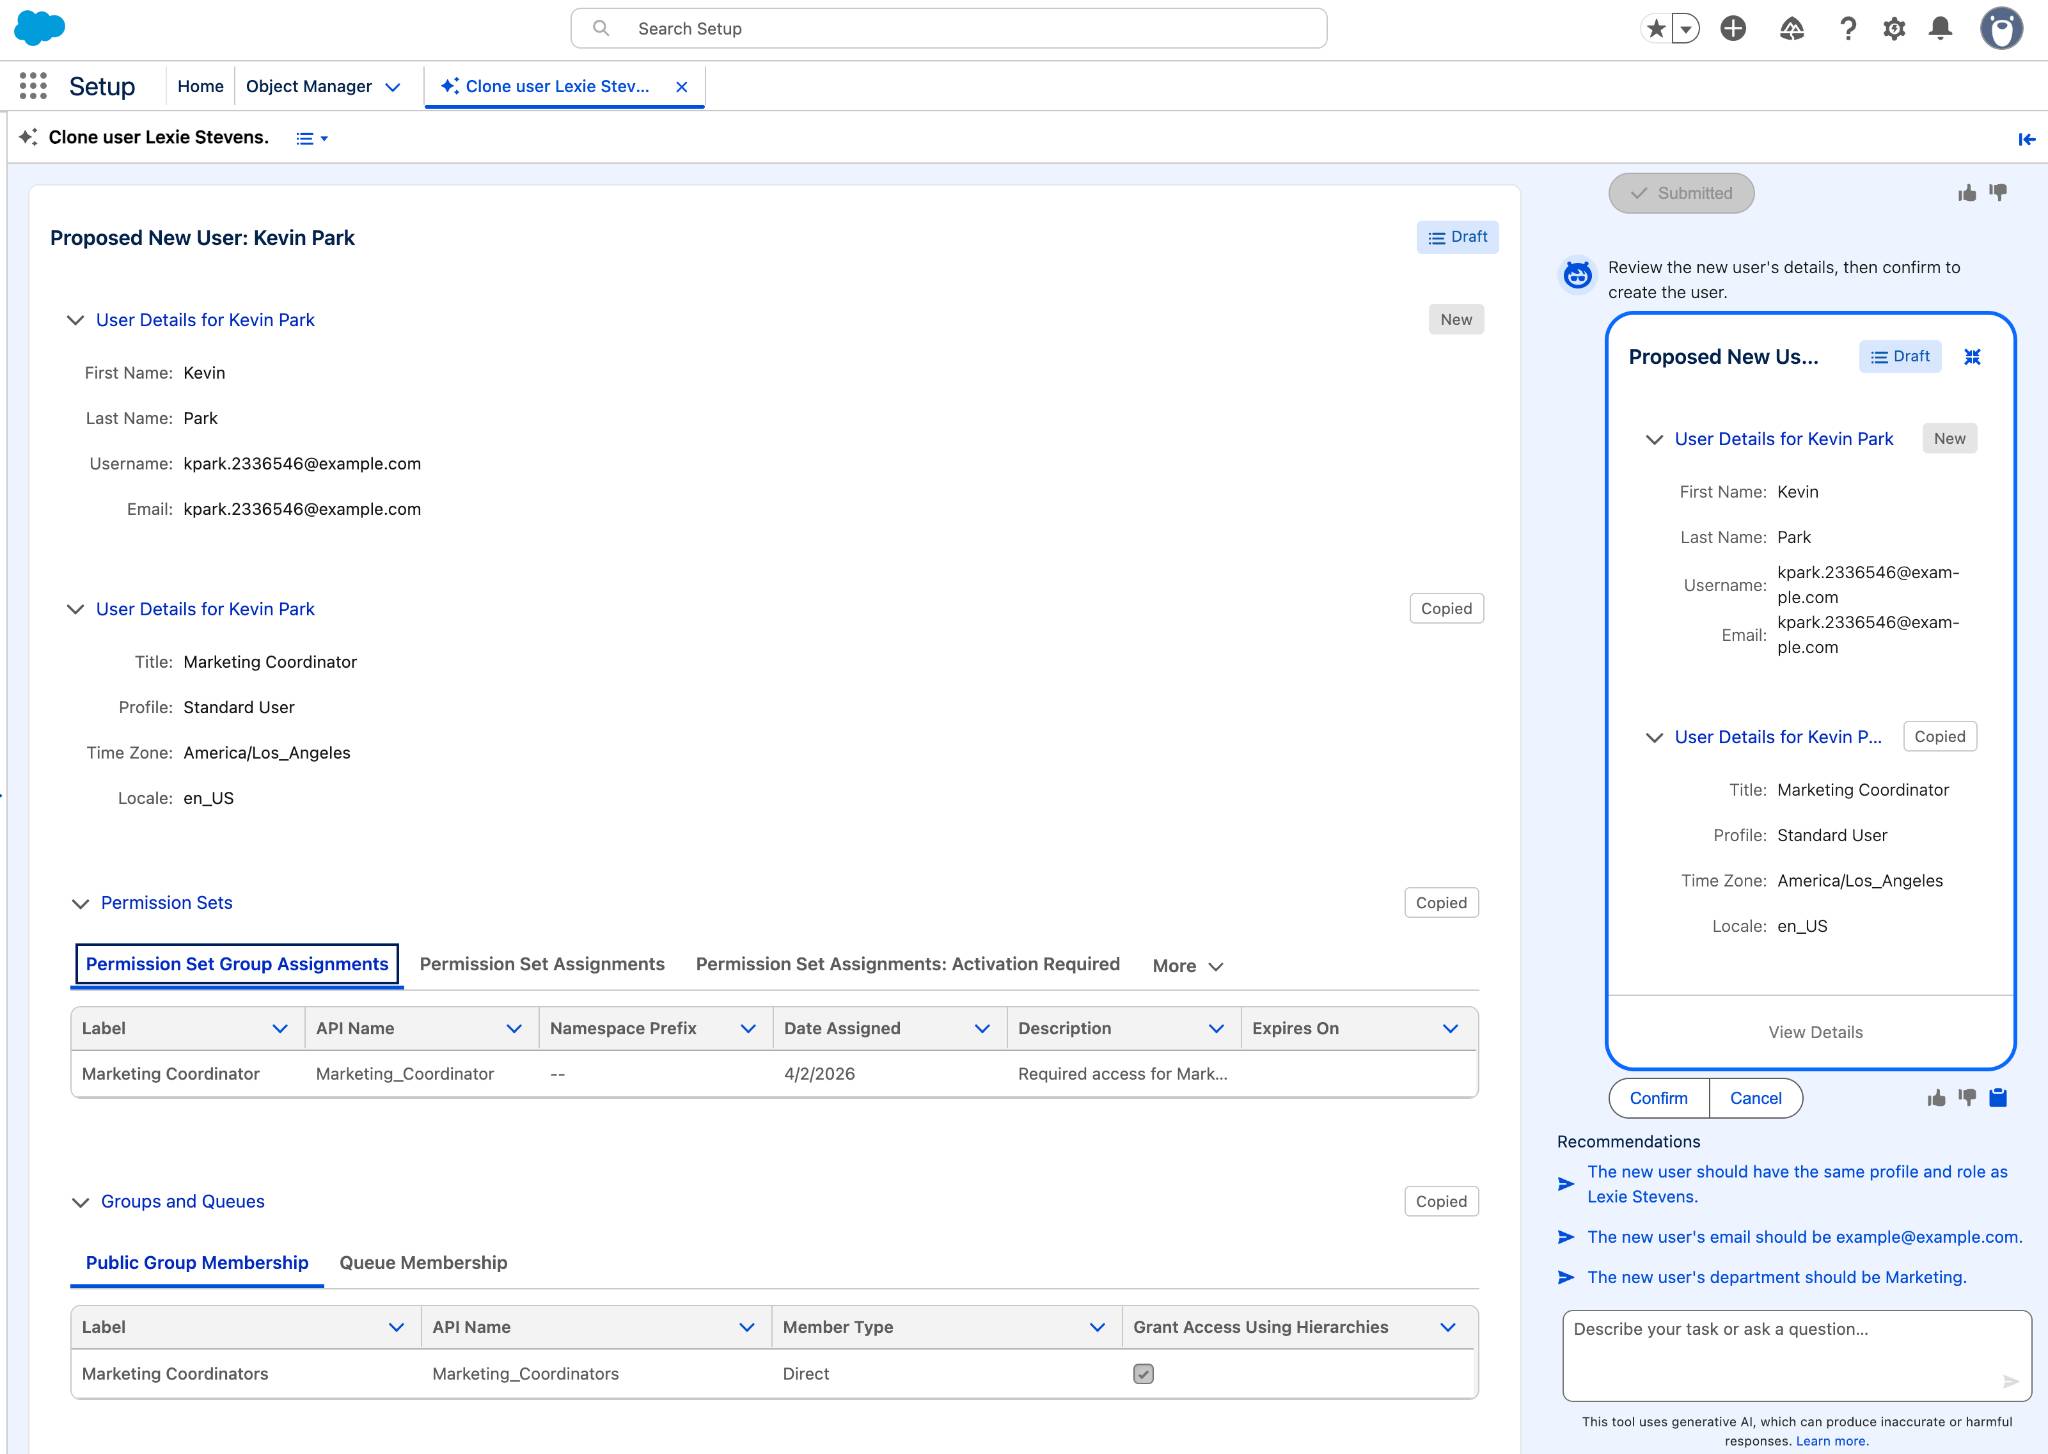
Task: Click the Describe your task text box
Action: [x=1797, y=1356]
